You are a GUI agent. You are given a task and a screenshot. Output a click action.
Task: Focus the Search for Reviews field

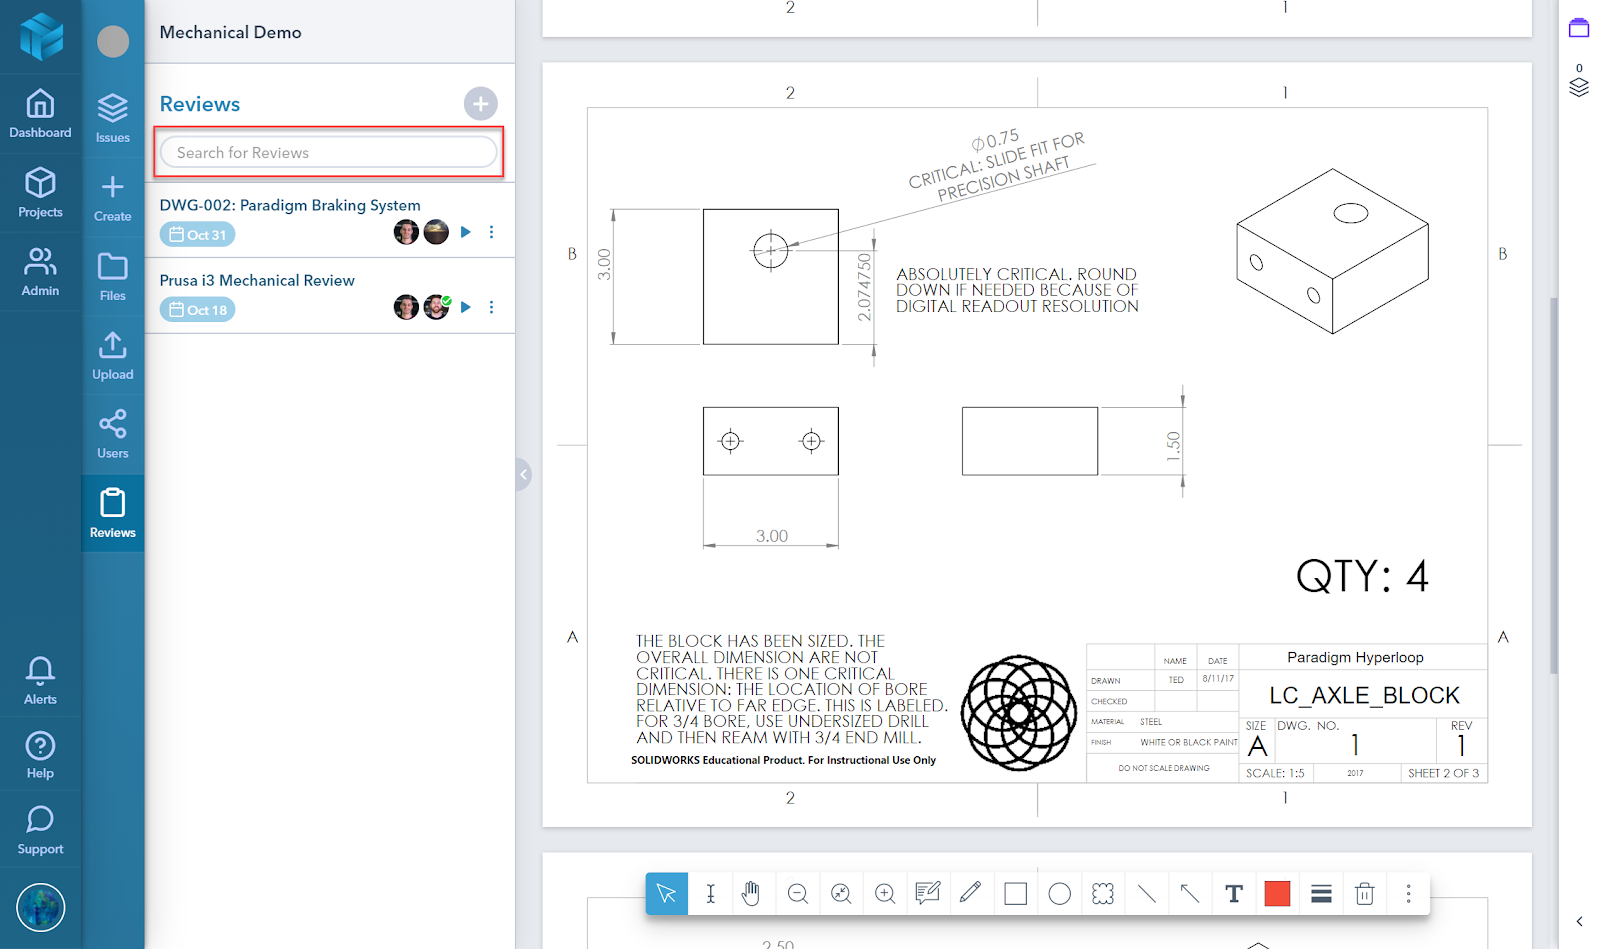(x=329, y=152)
